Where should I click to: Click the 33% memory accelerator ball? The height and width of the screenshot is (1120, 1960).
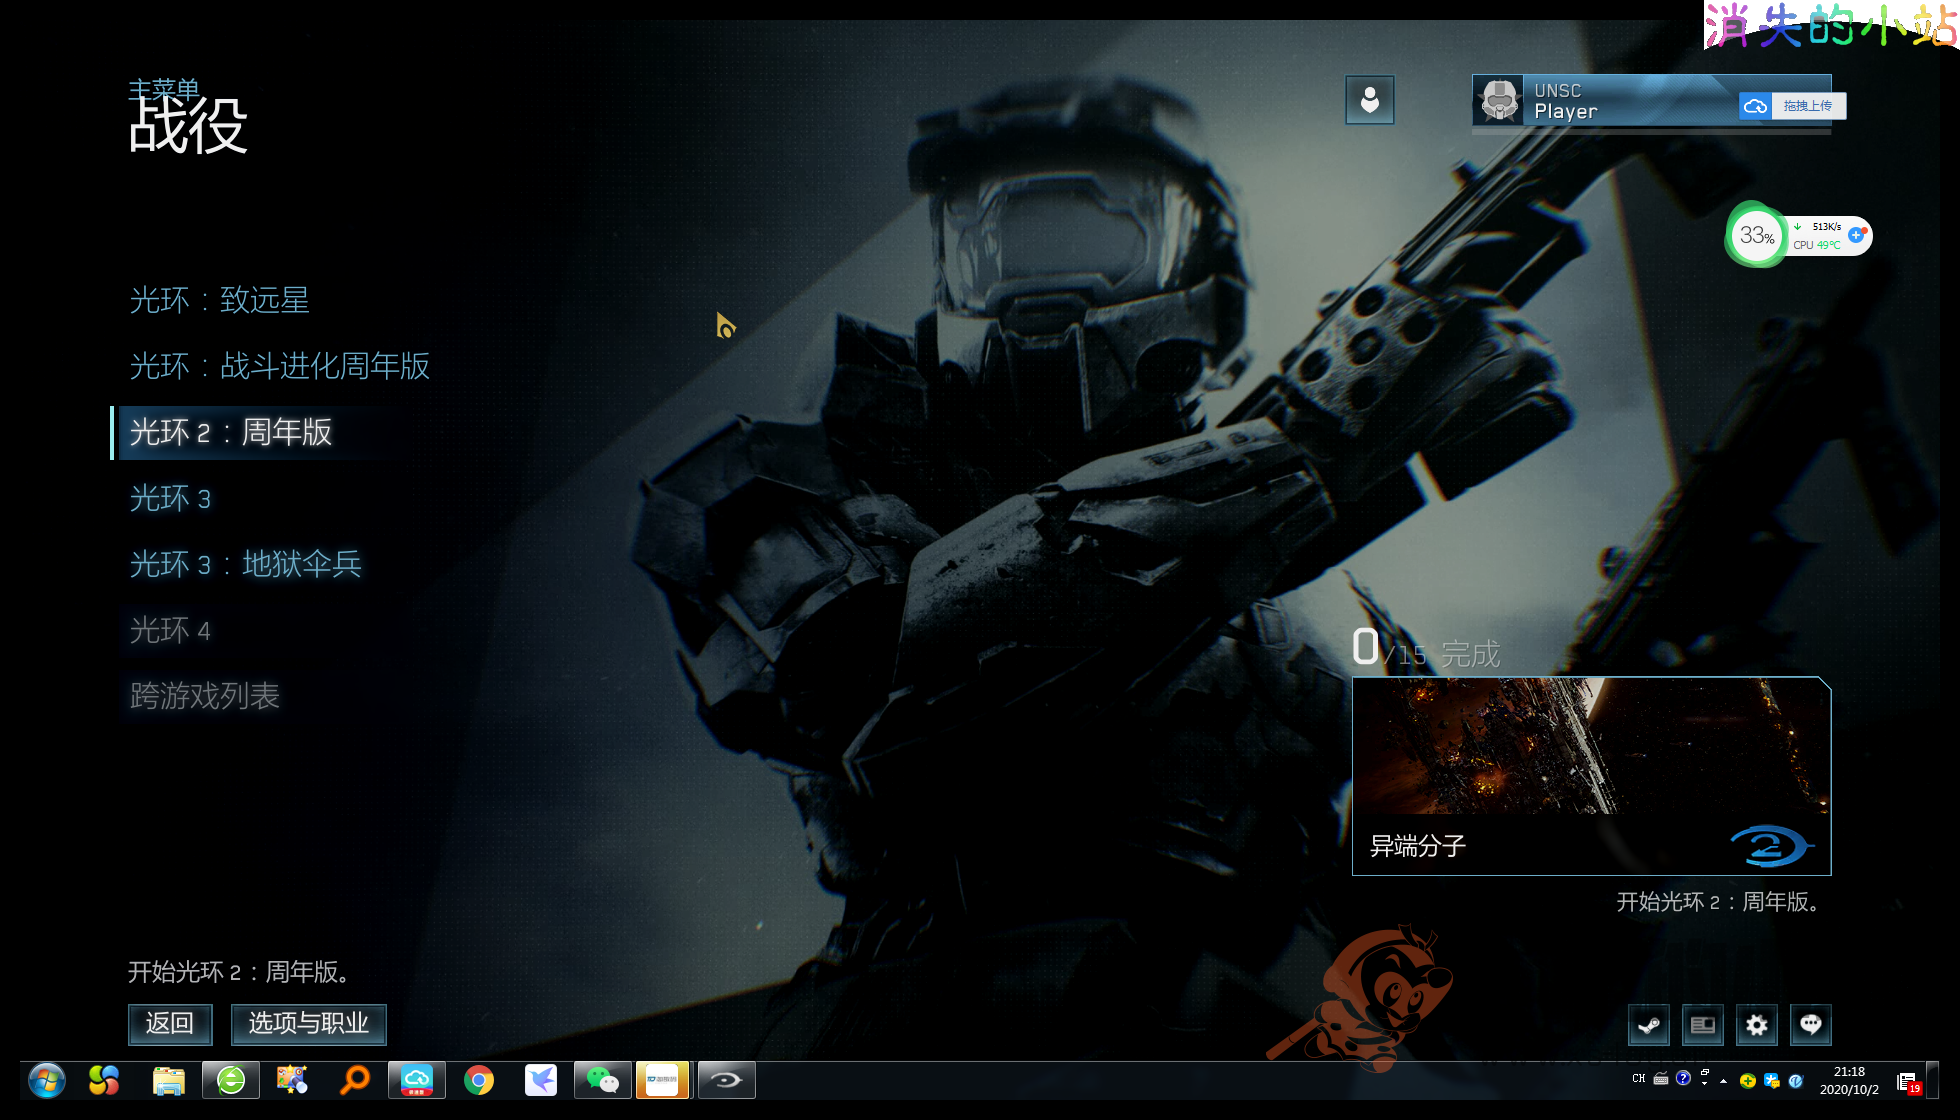click(1757, 236)
